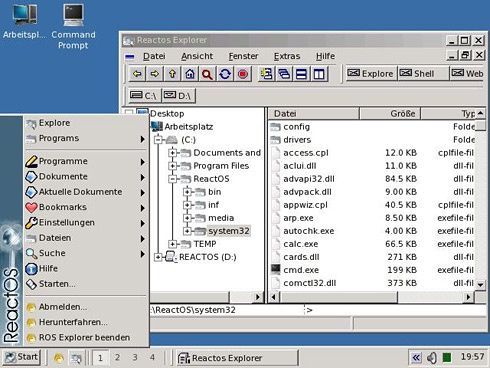Click the Reactos Explorer taskbar button
This screenshot has width=490, height=368.
click(x=237, y=358)
